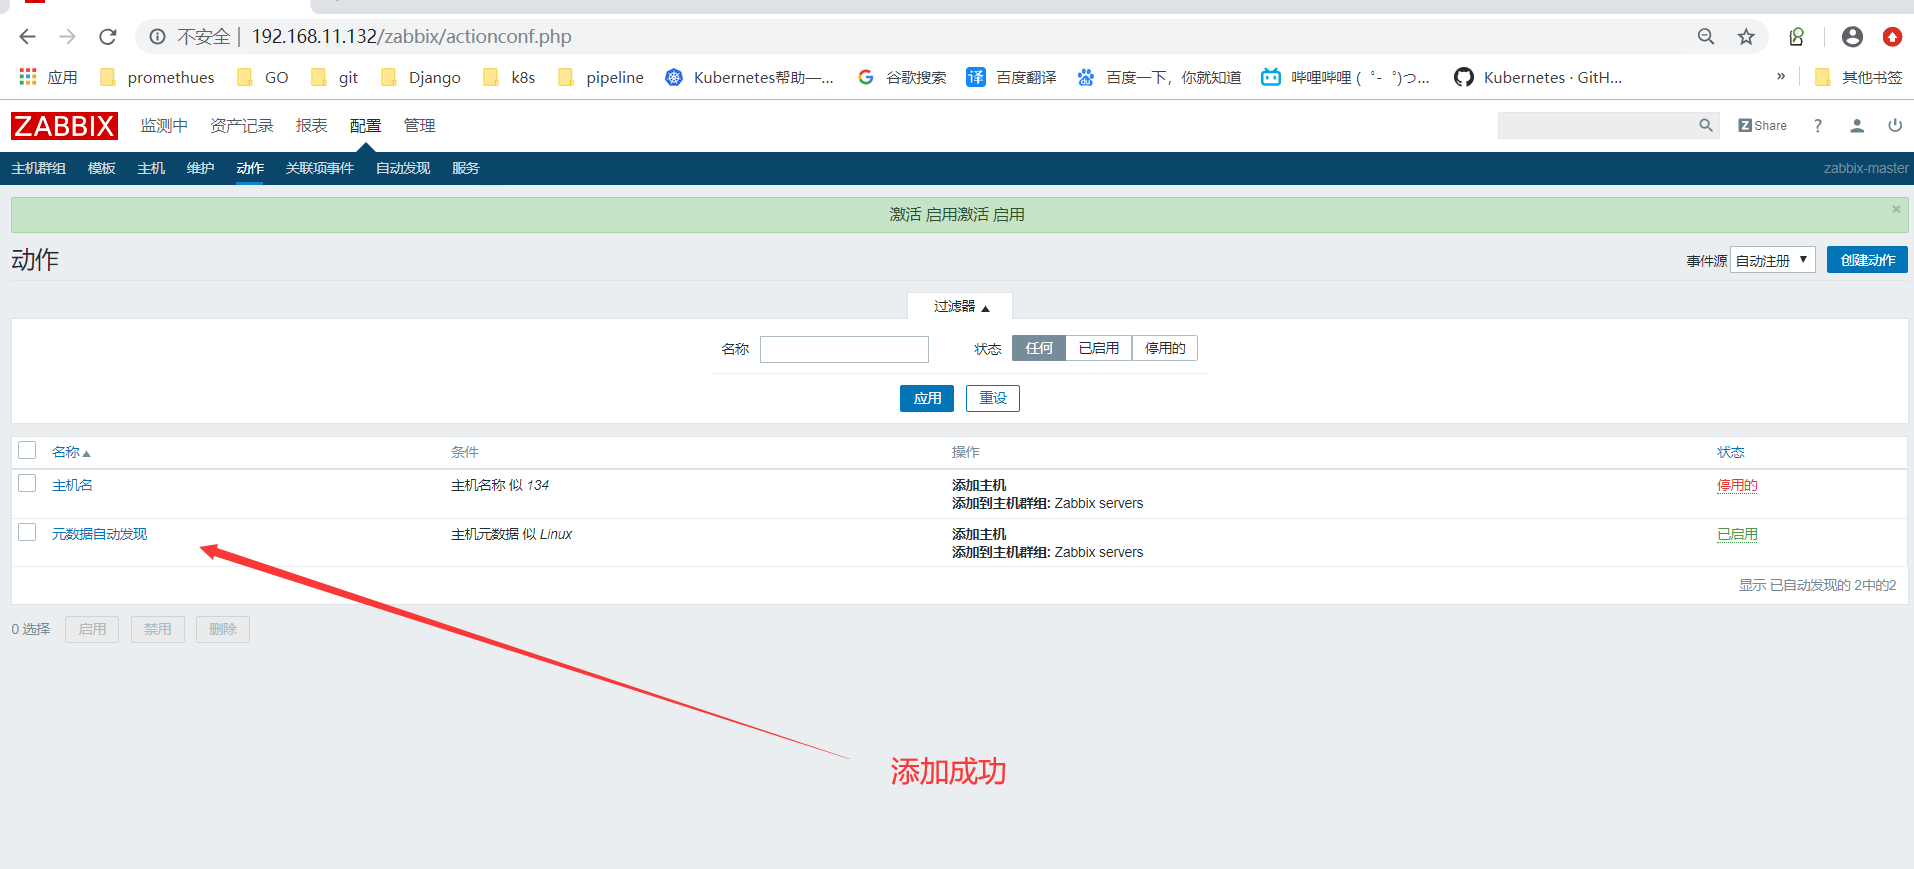
Task: Open the Kubernetes GitHub bookmark
Action: [1538, 77]
